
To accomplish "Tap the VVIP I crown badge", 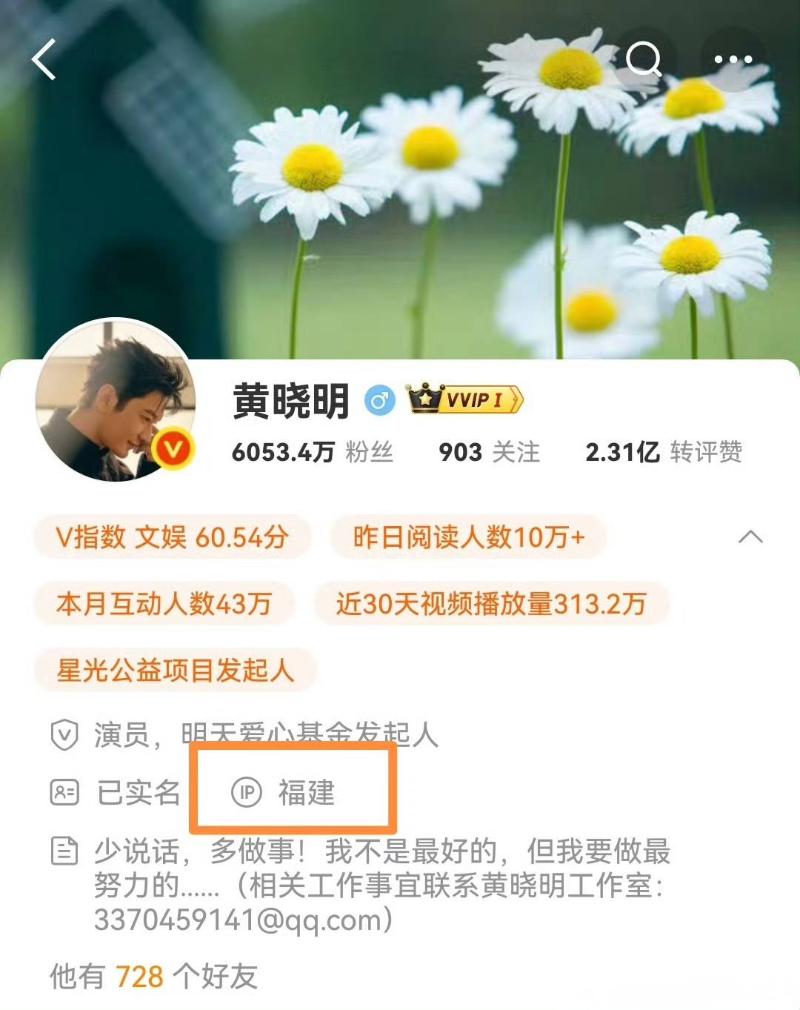I will point(464,399).
